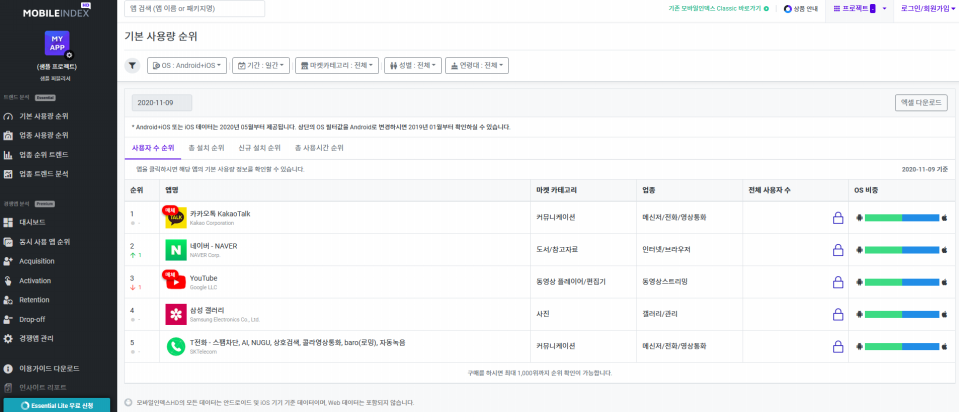The image size is (959, 412).
Task: Click the NAVER app icon
Action: point(176,249)
